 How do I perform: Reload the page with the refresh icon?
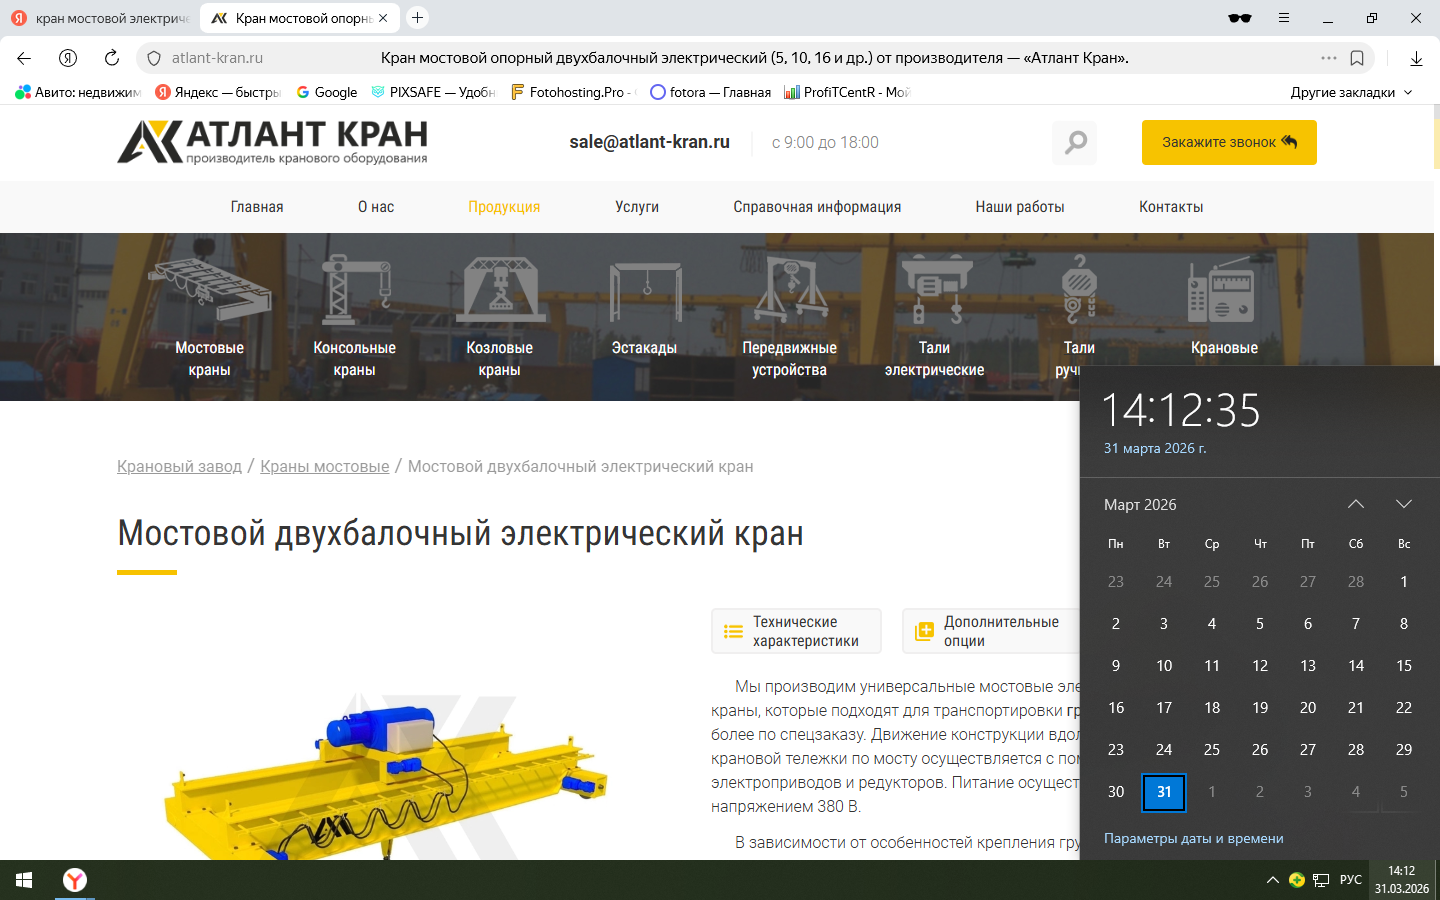pyautogui.click(x=112, y=58)
